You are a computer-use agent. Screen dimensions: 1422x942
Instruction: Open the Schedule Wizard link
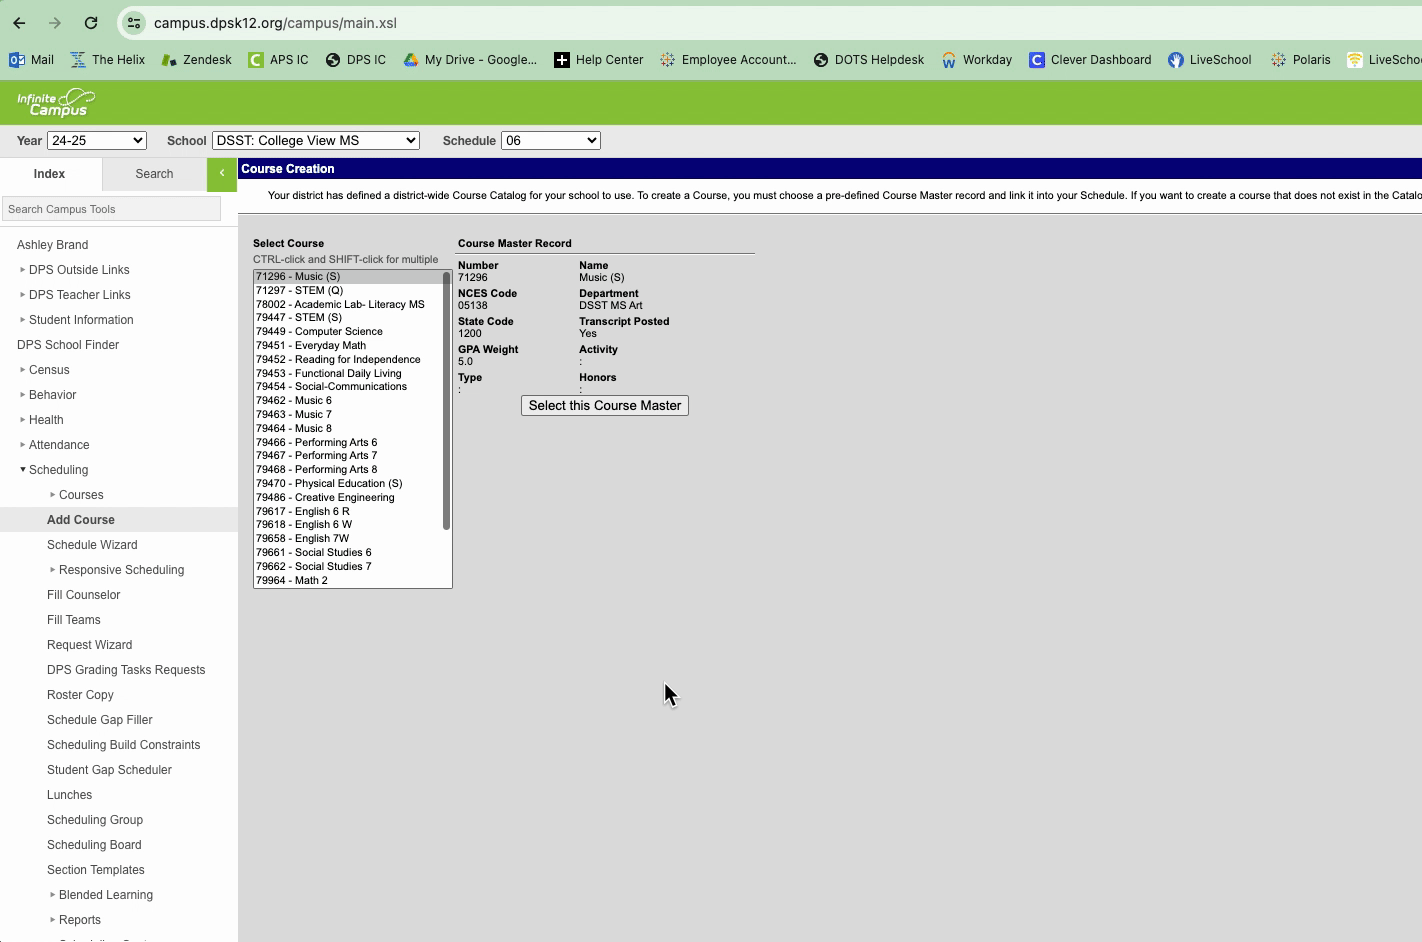[92, 545]
